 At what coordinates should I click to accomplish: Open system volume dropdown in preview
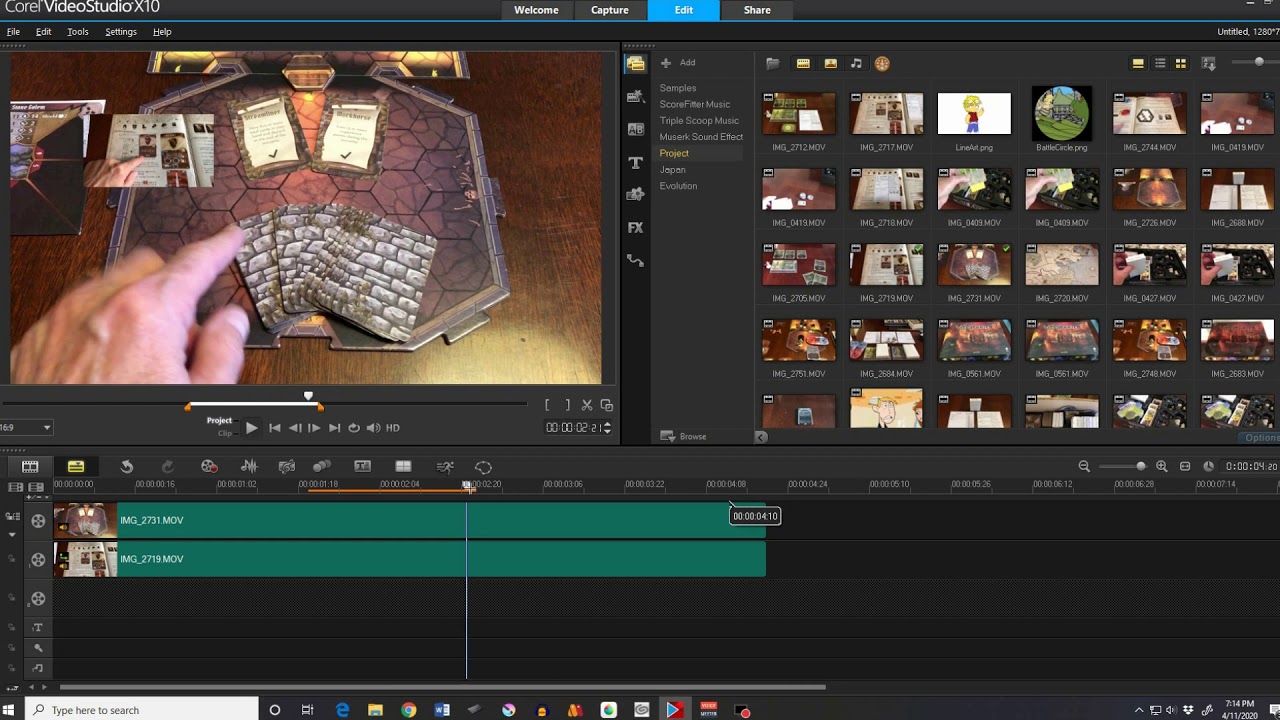tap(373, 428)
